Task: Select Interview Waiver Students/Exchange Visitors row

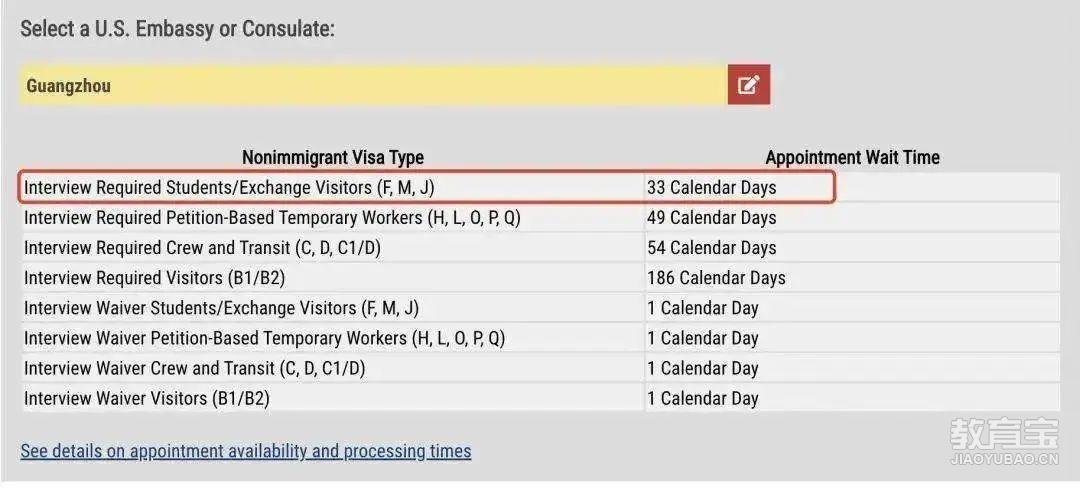Action: [541, 308]
